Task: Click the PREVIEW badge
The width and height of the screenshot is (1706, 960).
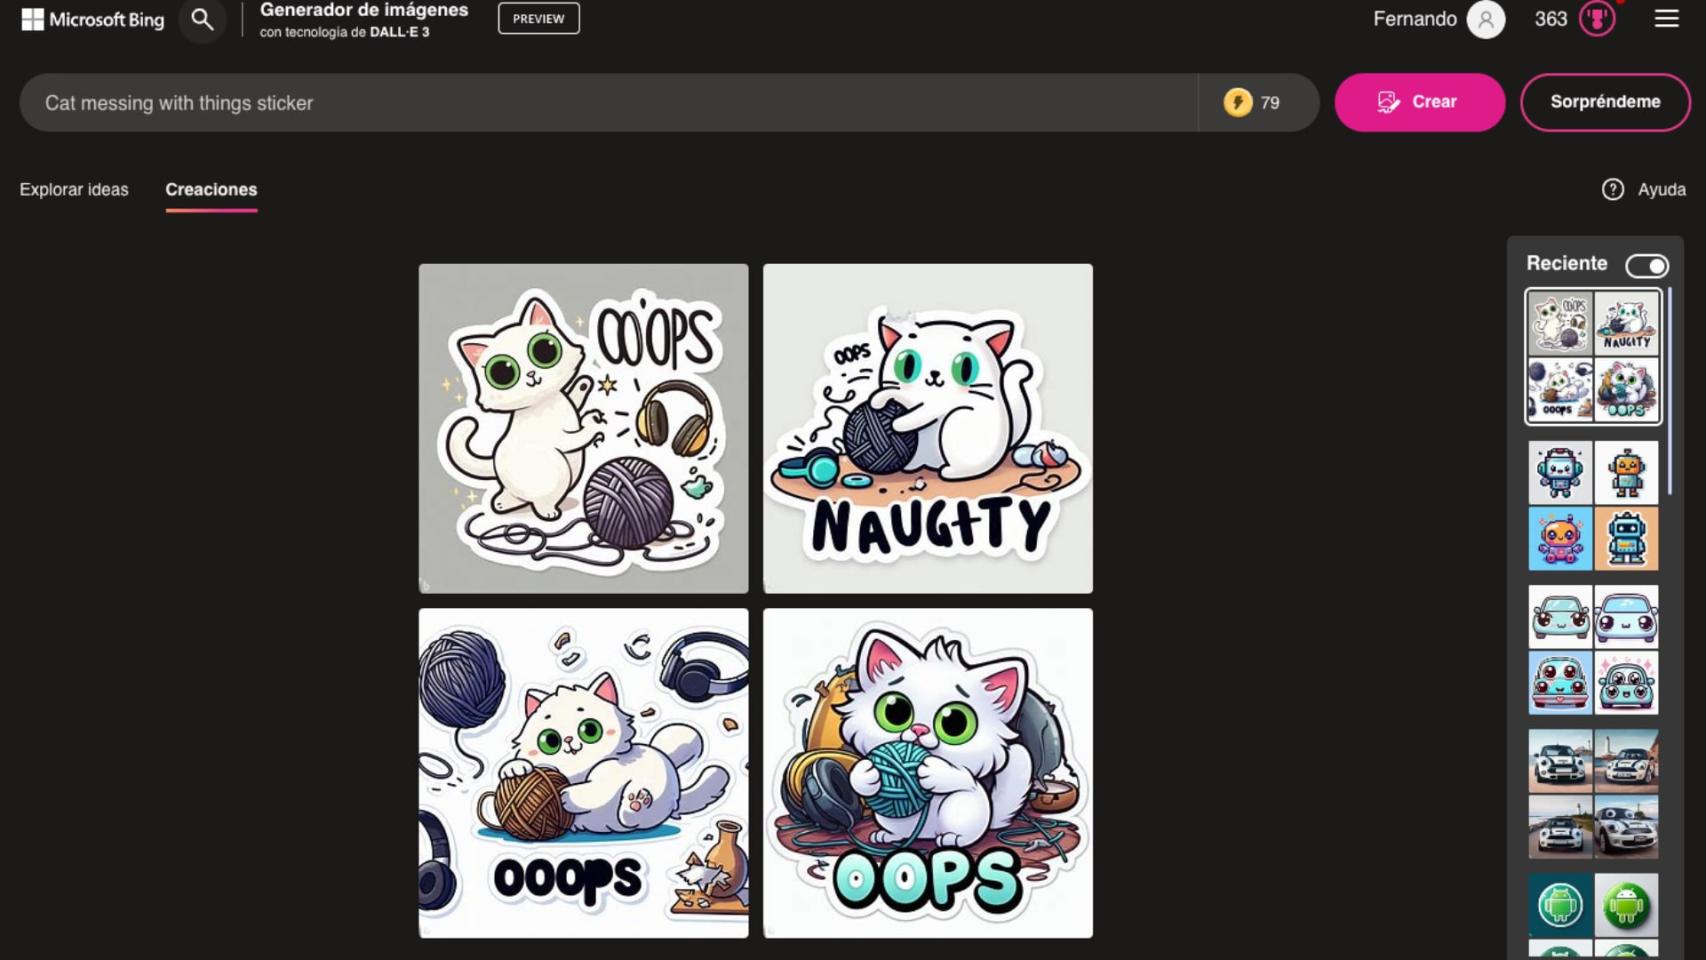Action: click(x=539, y=18)
